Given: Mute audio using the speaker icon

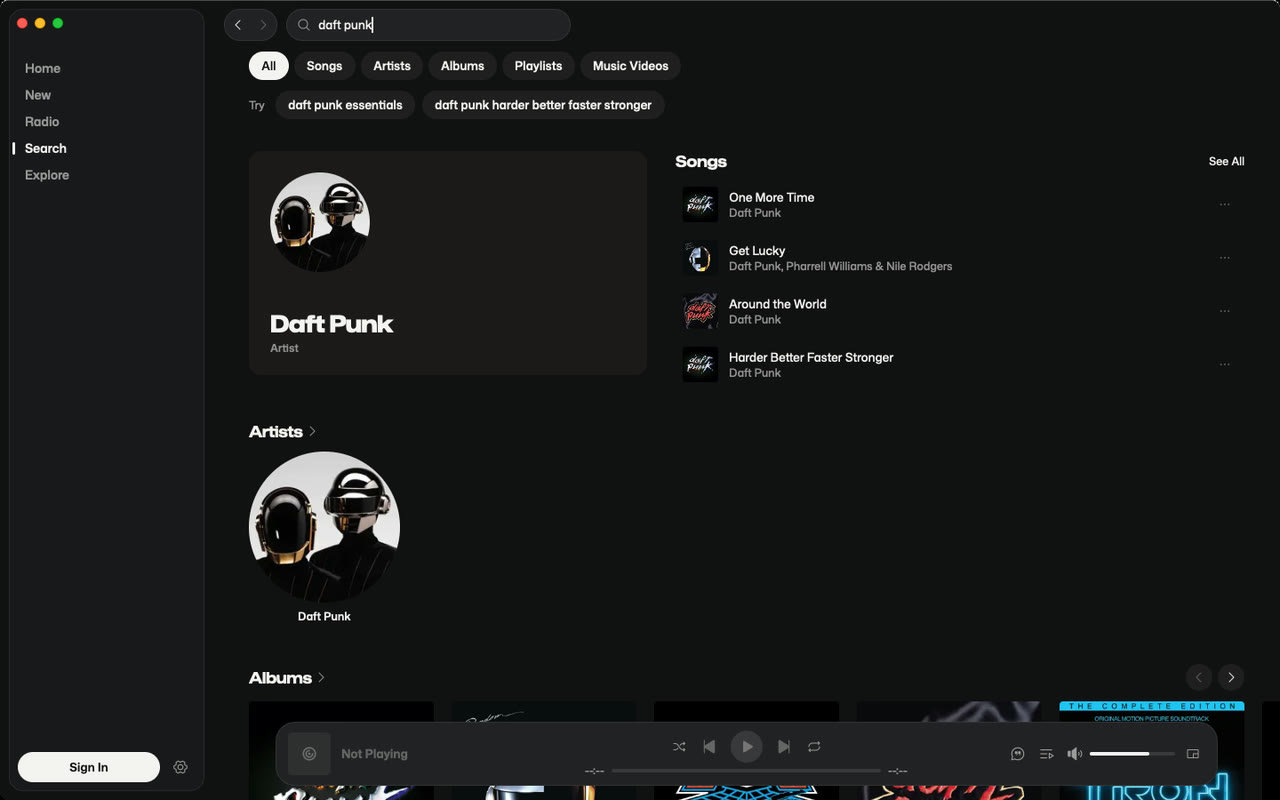Looking at the screenshot, I should (1075, 754).
